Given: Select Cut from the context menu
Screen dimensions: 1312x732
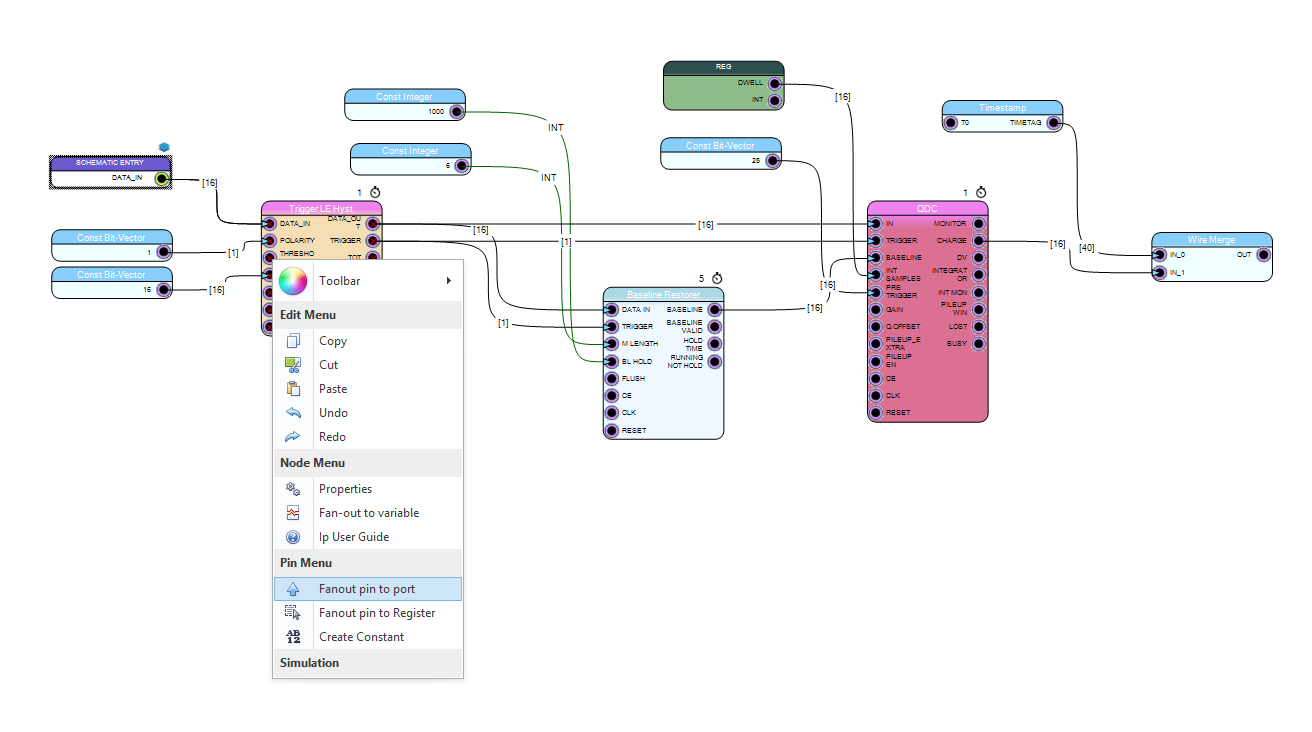Looking at the screenshot, I should [x=368, y=365].
